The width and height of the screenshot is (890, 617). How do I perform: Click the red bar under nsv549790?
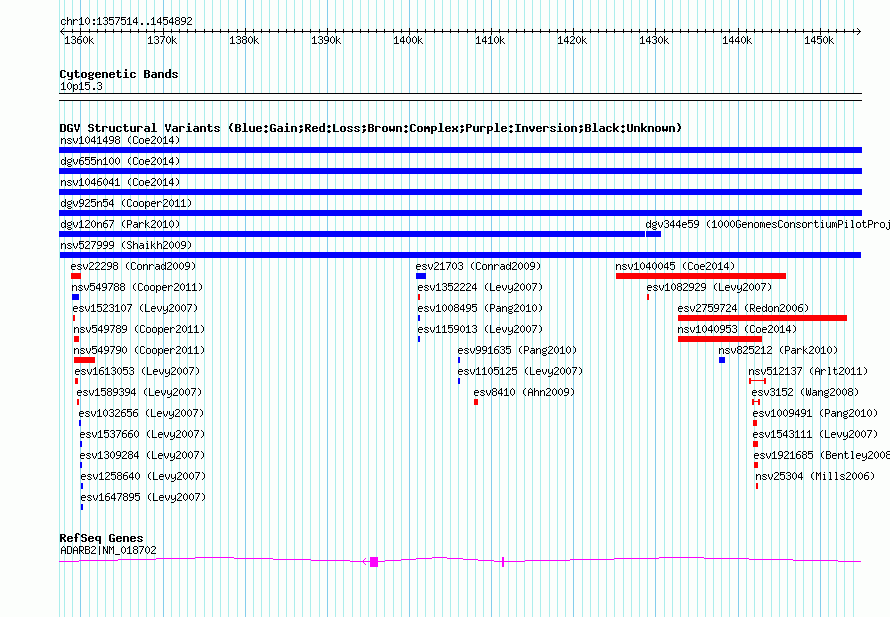[85, 360]
